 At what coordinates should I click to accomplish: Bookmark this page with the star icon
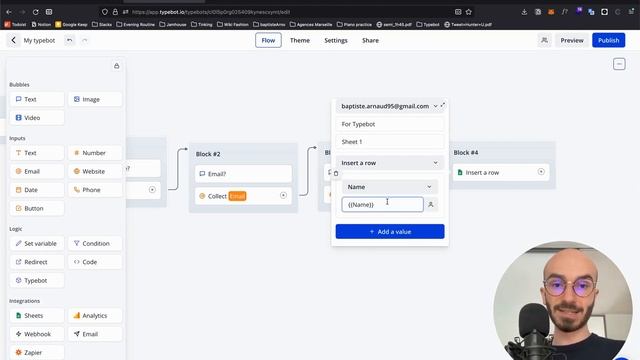click(x=469, y=12)
